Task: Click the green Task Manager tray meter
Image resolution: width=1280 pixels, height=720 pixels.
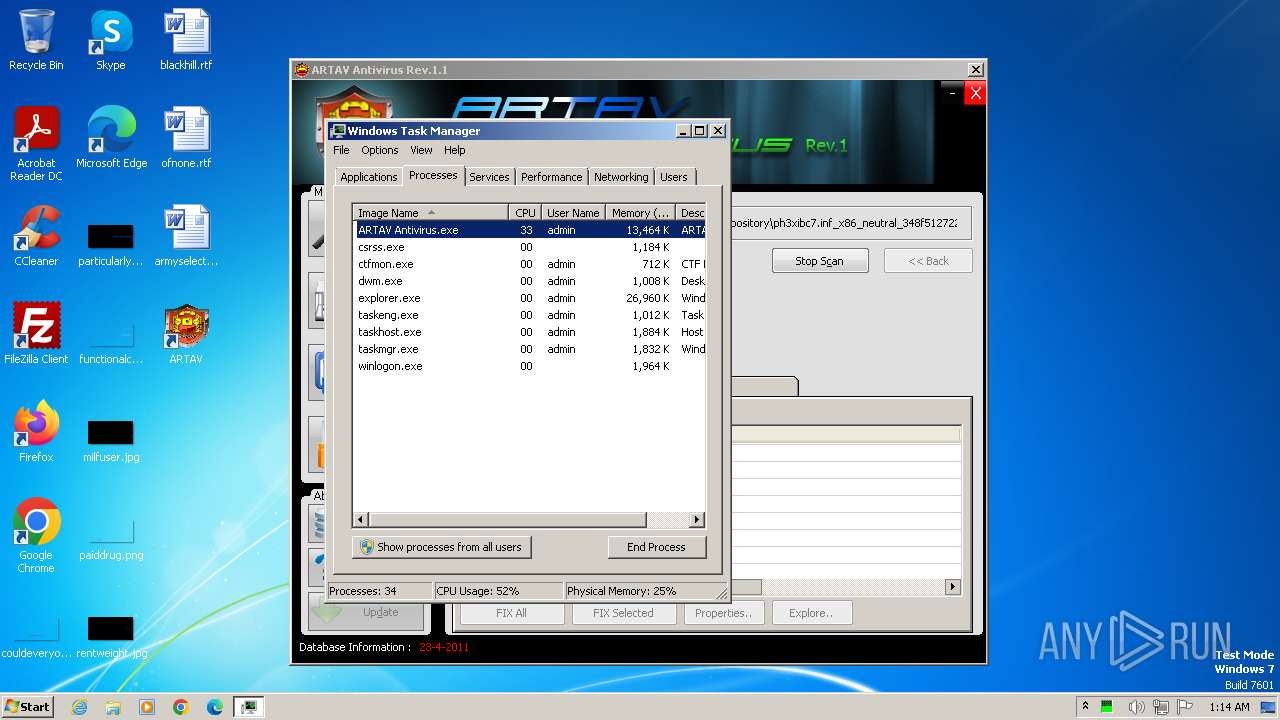Action: (x=1107, y=707)
